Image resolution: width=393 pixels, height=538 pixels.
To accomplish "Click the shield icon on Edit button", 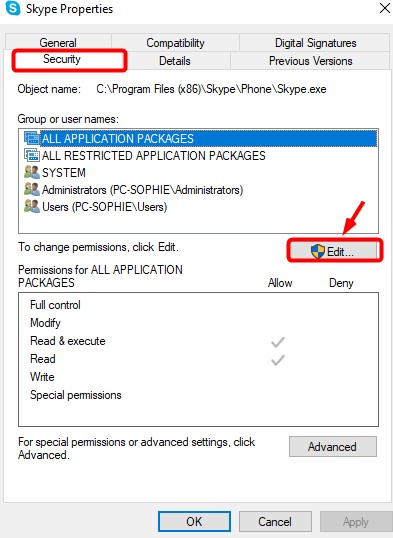I will click(317, 252).
